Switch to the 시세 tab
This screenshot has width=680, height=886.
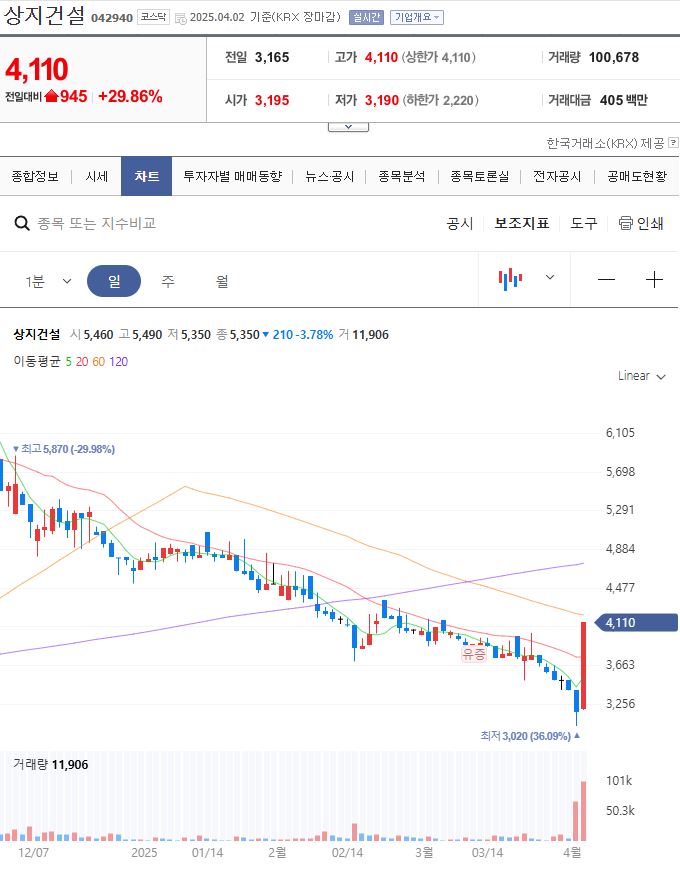point(97,176)
